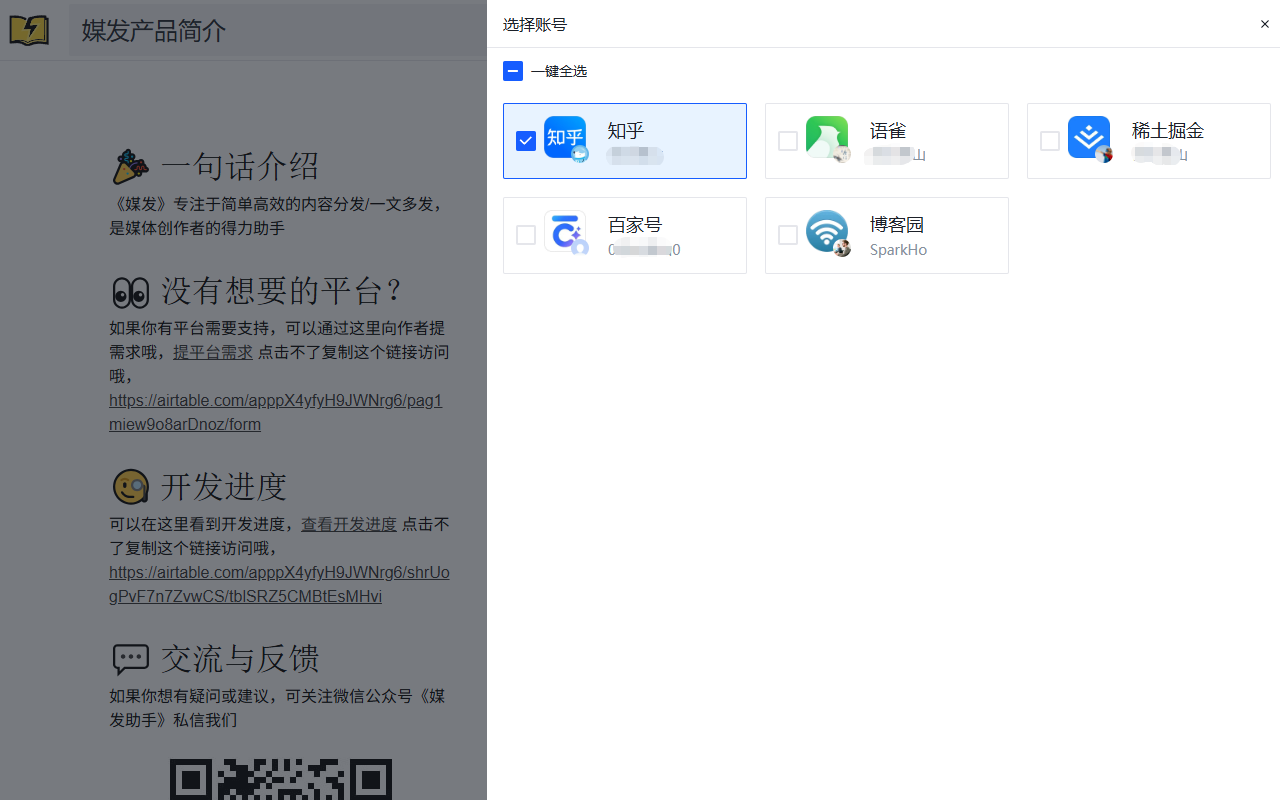The image size is (1280, 800).
Task: Click the 语雀 platform icon
Action: pyautogui.click(x=827, y=138)
